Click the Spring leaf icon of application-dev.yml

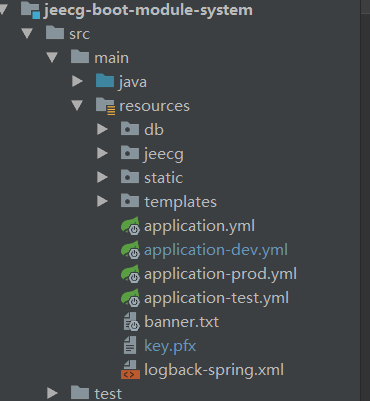click(130, 250)
